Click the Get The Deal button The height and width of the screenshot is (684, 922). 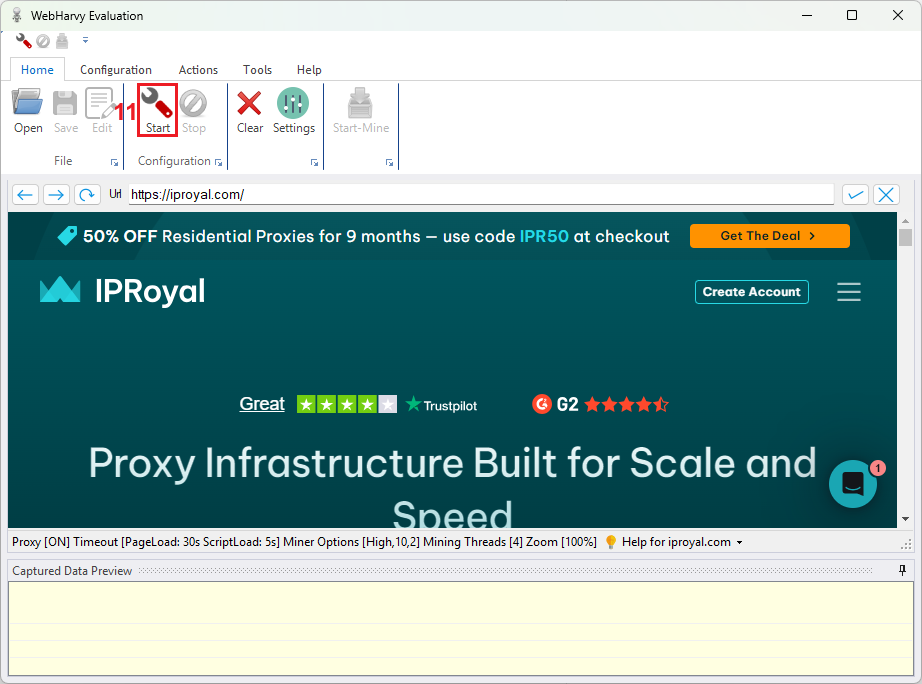(x=769, y=236)
